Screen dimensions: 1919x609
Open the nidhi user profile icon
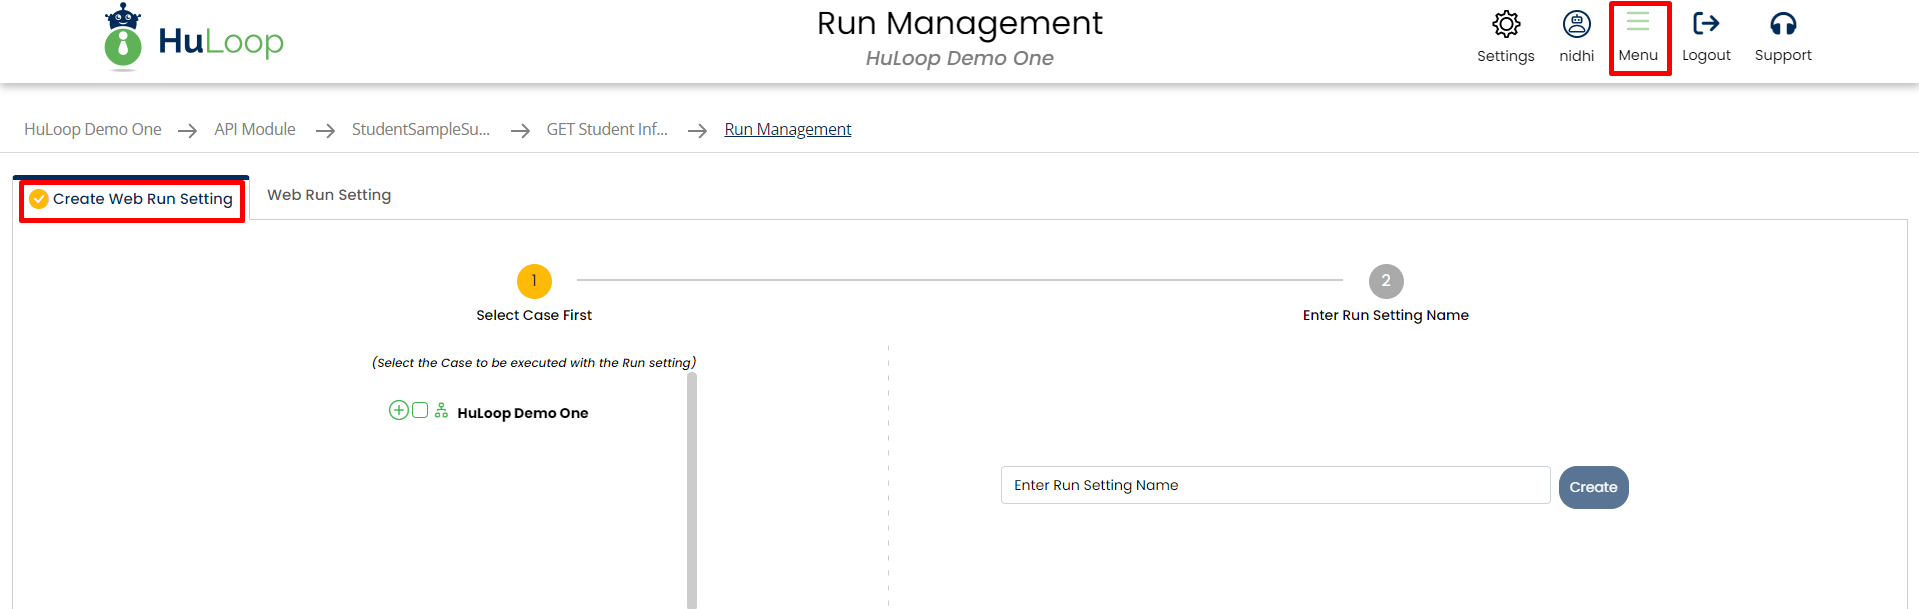click(1576, 25)
